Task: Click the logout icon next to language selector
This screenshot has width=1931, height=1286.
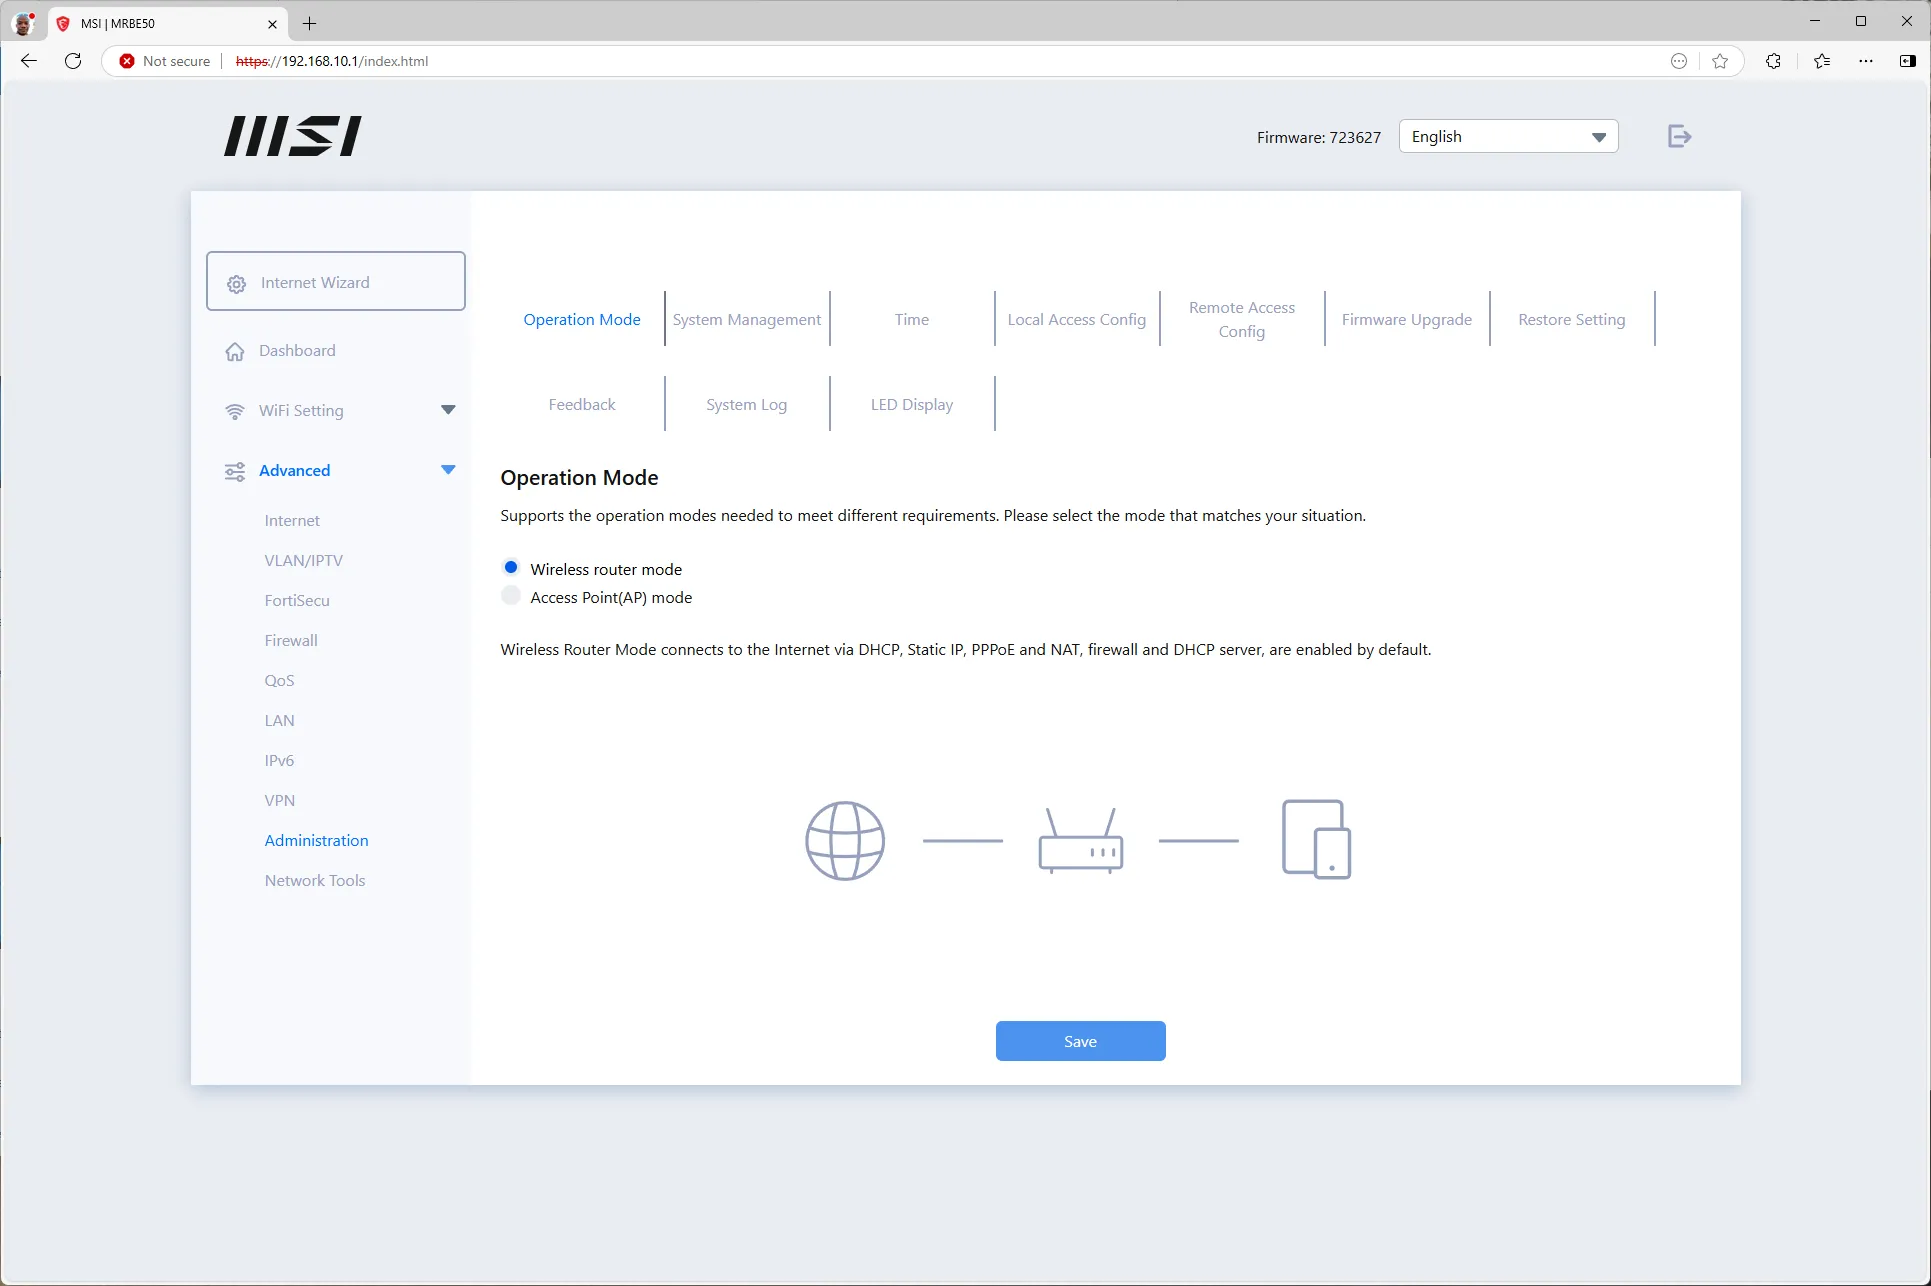Action: pos(1679,137)
